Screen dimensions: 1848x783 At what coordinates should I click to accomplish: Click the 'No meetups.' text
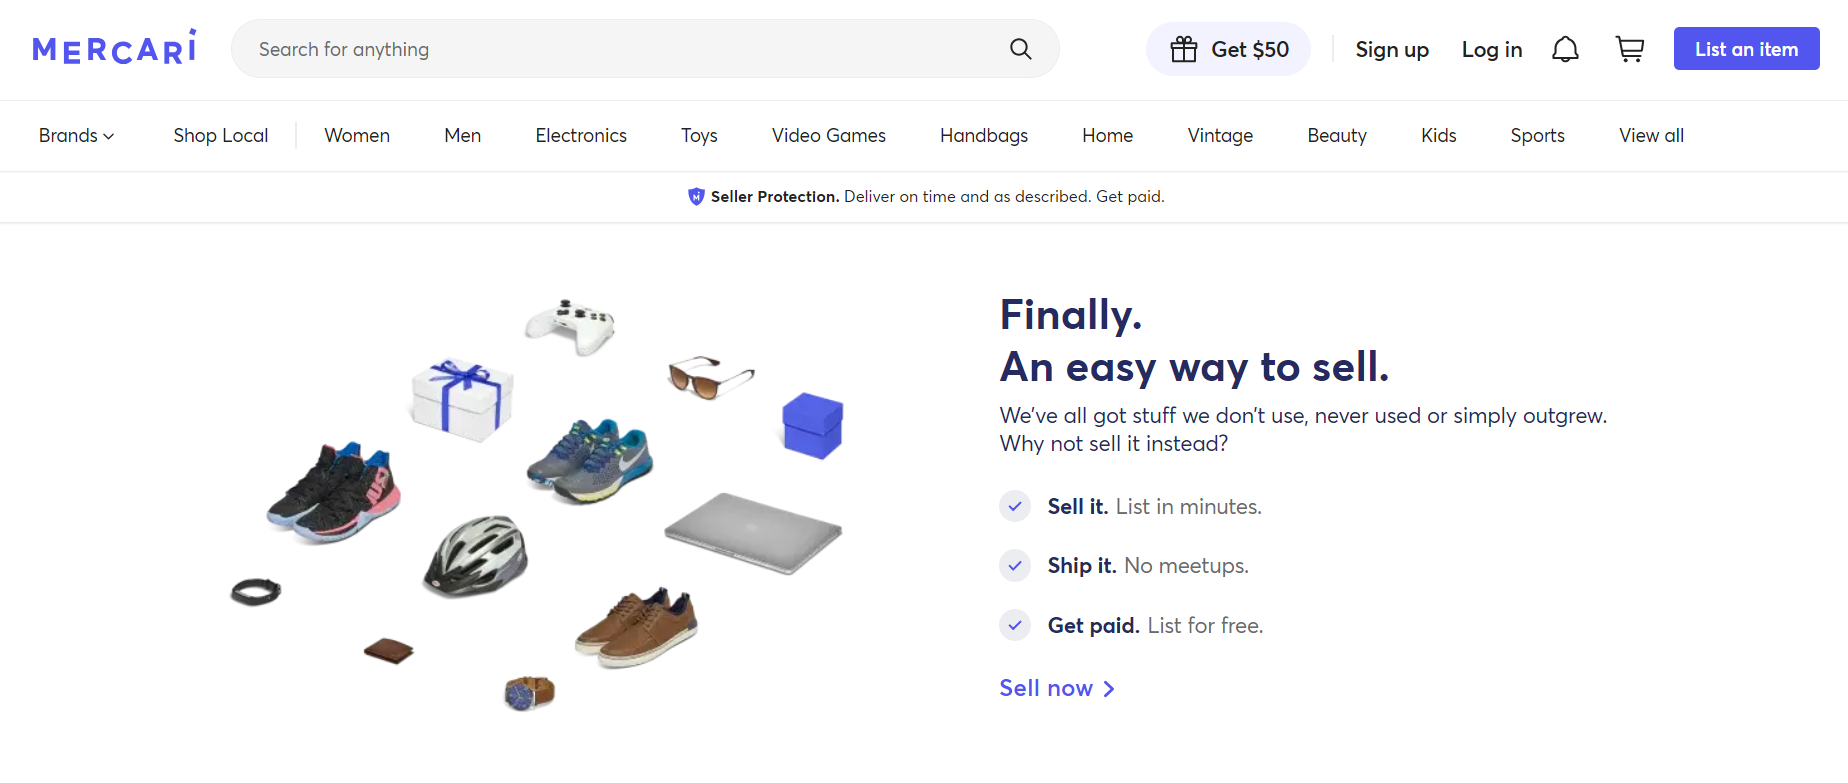point(1186,565)
